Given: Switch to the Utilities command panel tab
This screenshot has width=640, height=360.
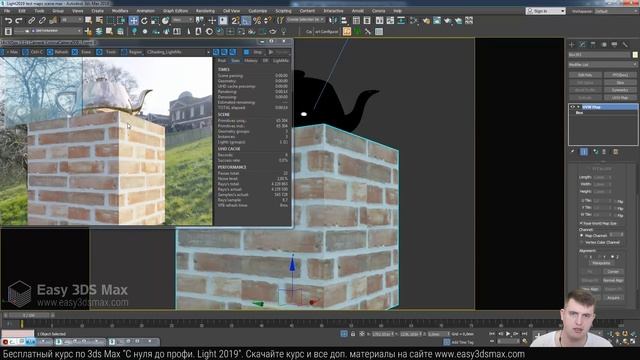Looking at the screenshot, I should click(625, 44).
